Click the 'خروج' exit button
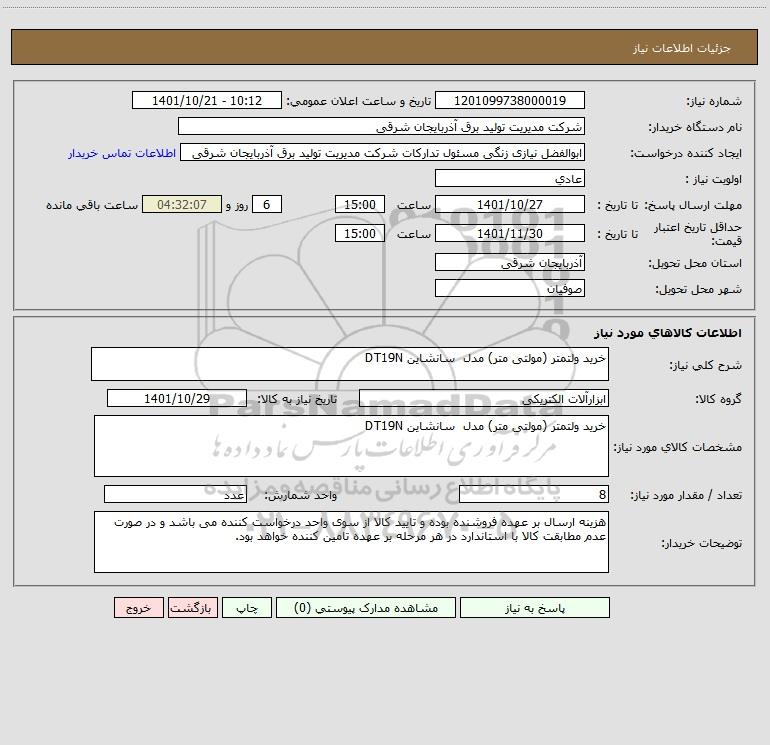Image resolution: width=770 pixels, height=745 pixels. point(138,607)
